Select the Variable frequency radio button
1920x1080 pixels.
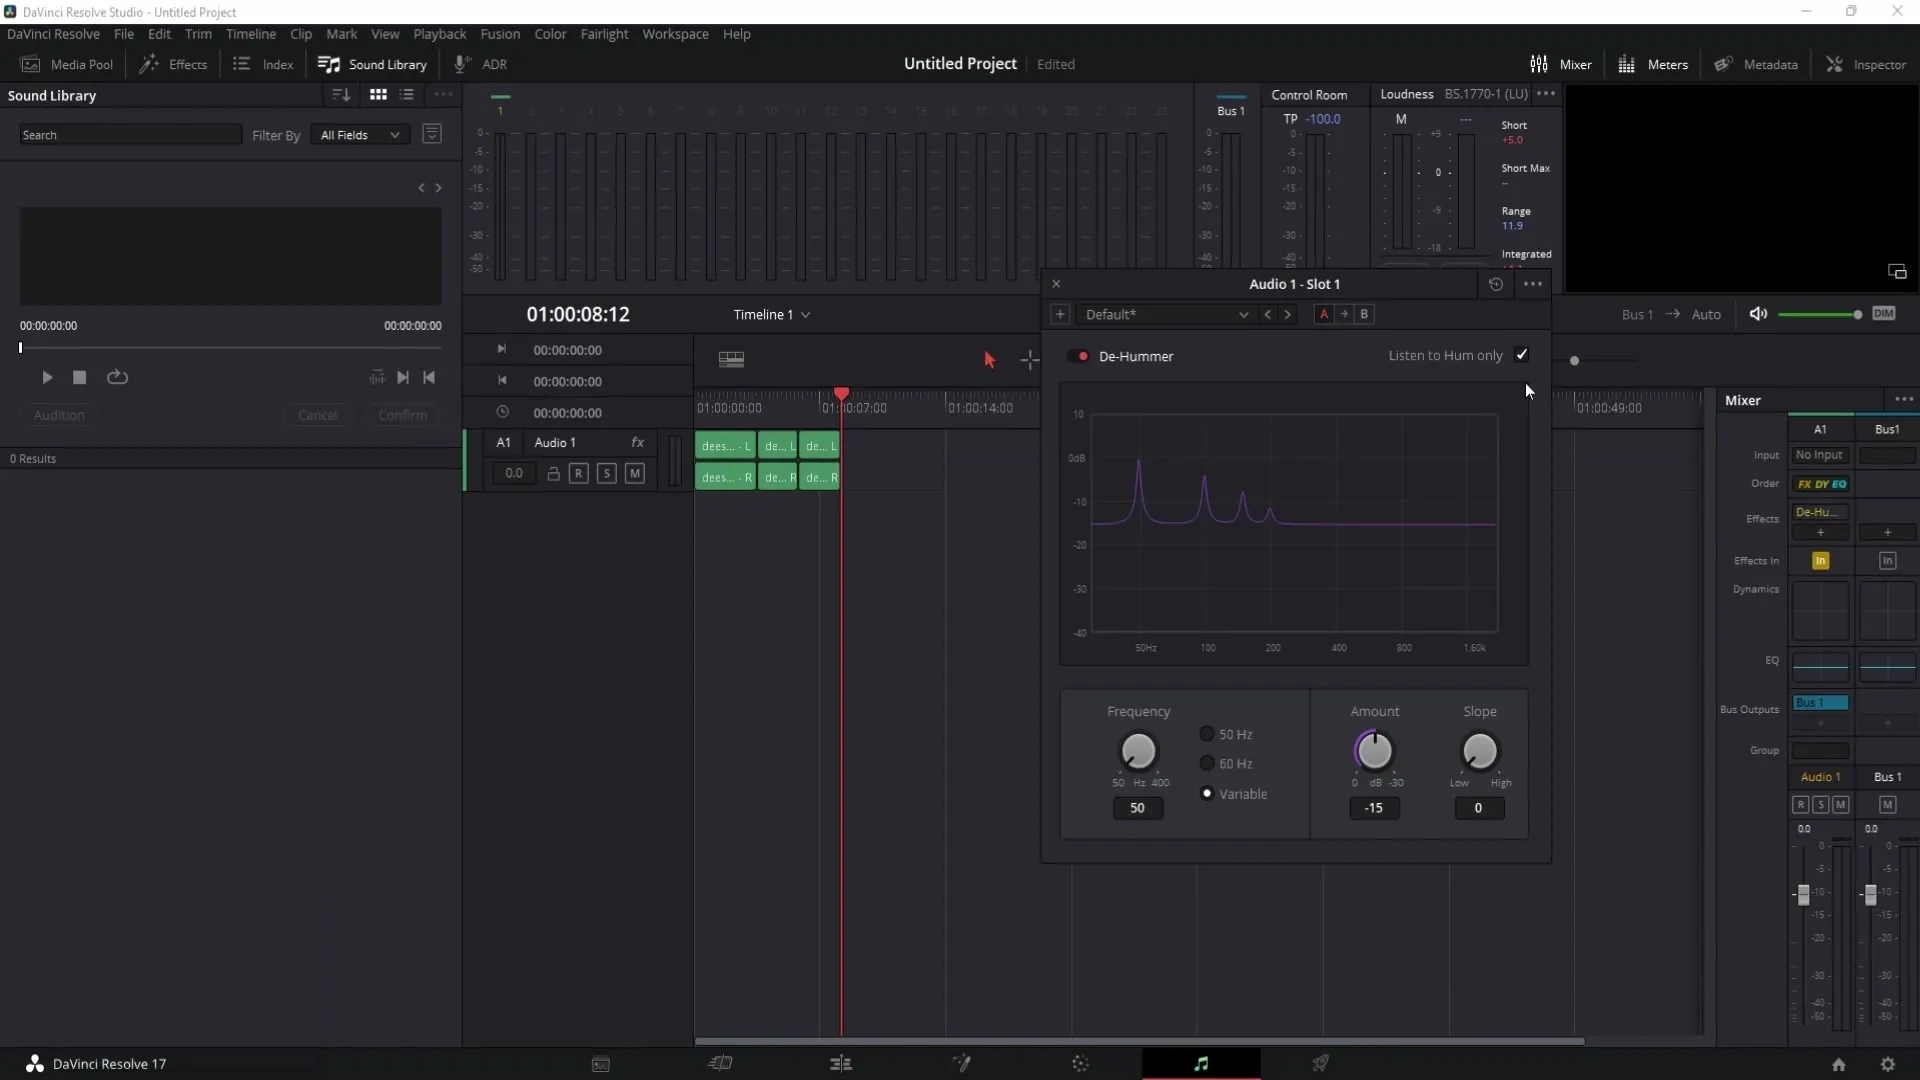coord(1207,793)
